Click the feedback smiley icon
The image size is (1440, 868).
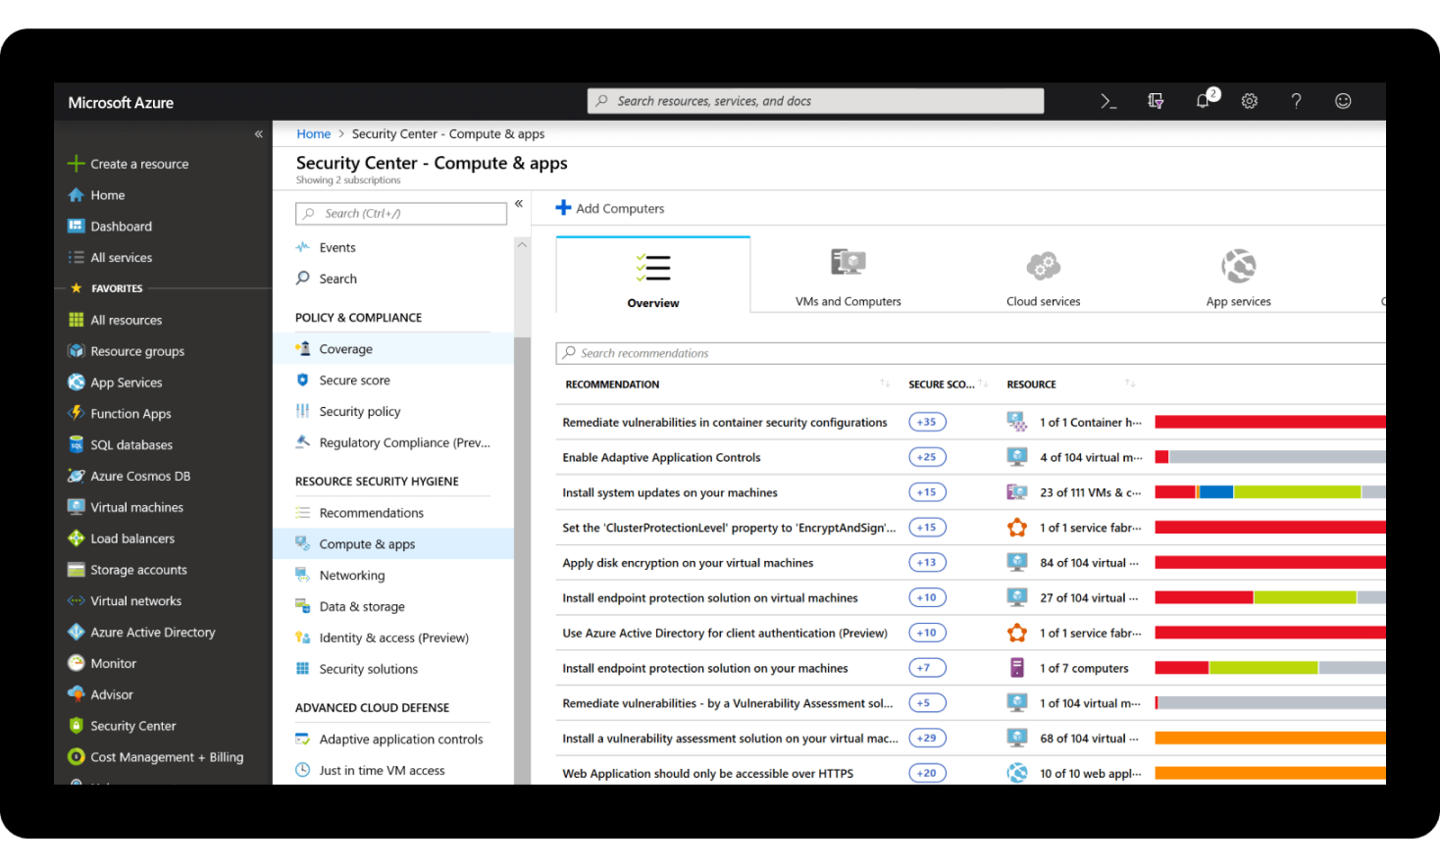pos(1343,101)
